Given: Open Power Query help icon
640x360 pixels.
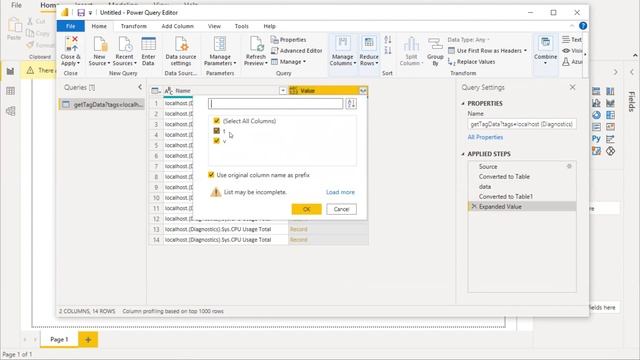Looking at the screenshot, I should 583,26.
